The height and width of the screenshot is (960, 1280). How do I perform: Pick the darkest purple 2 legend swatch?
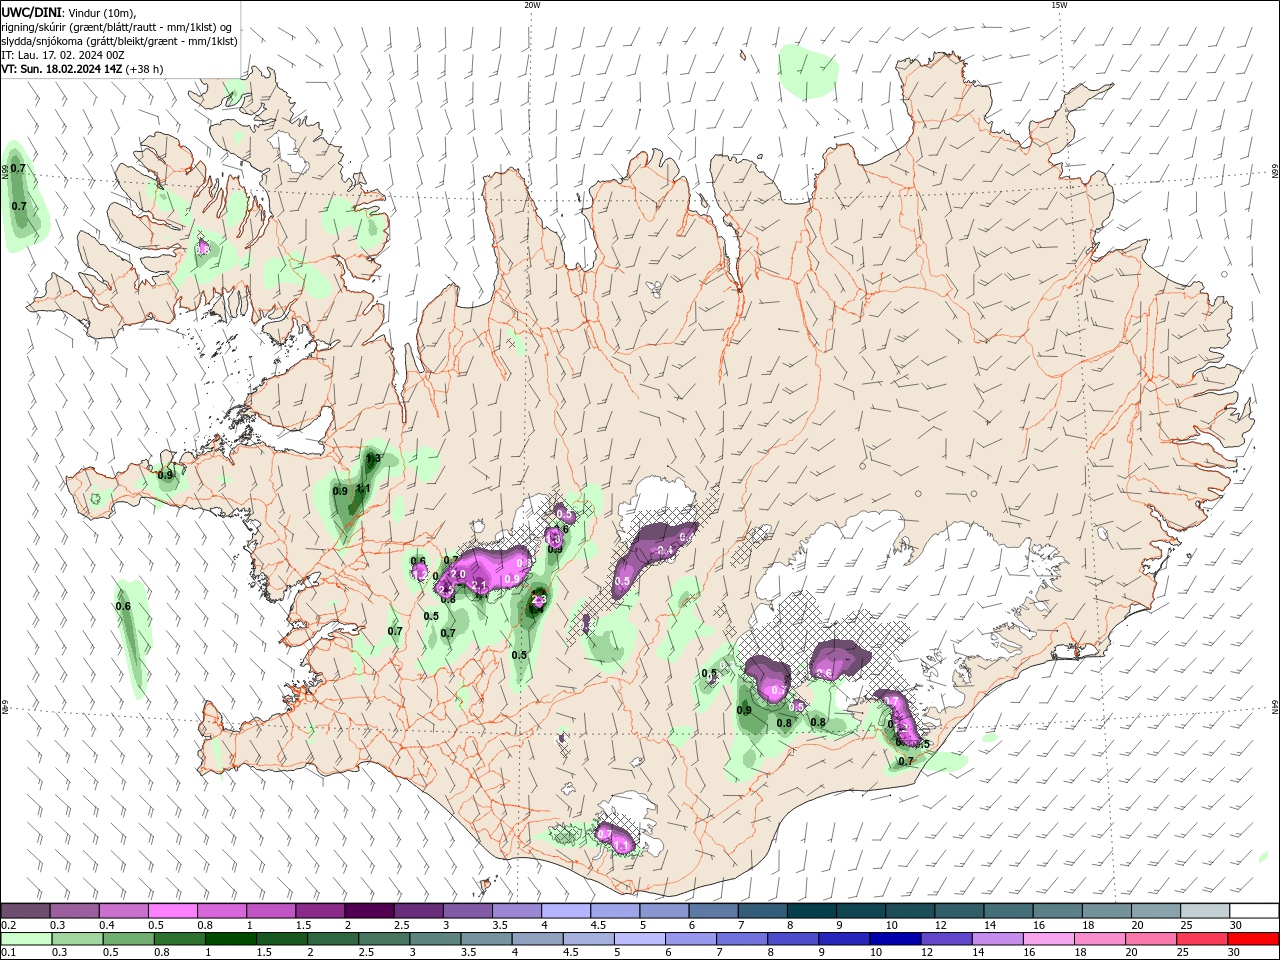click(x=369, y=911)
